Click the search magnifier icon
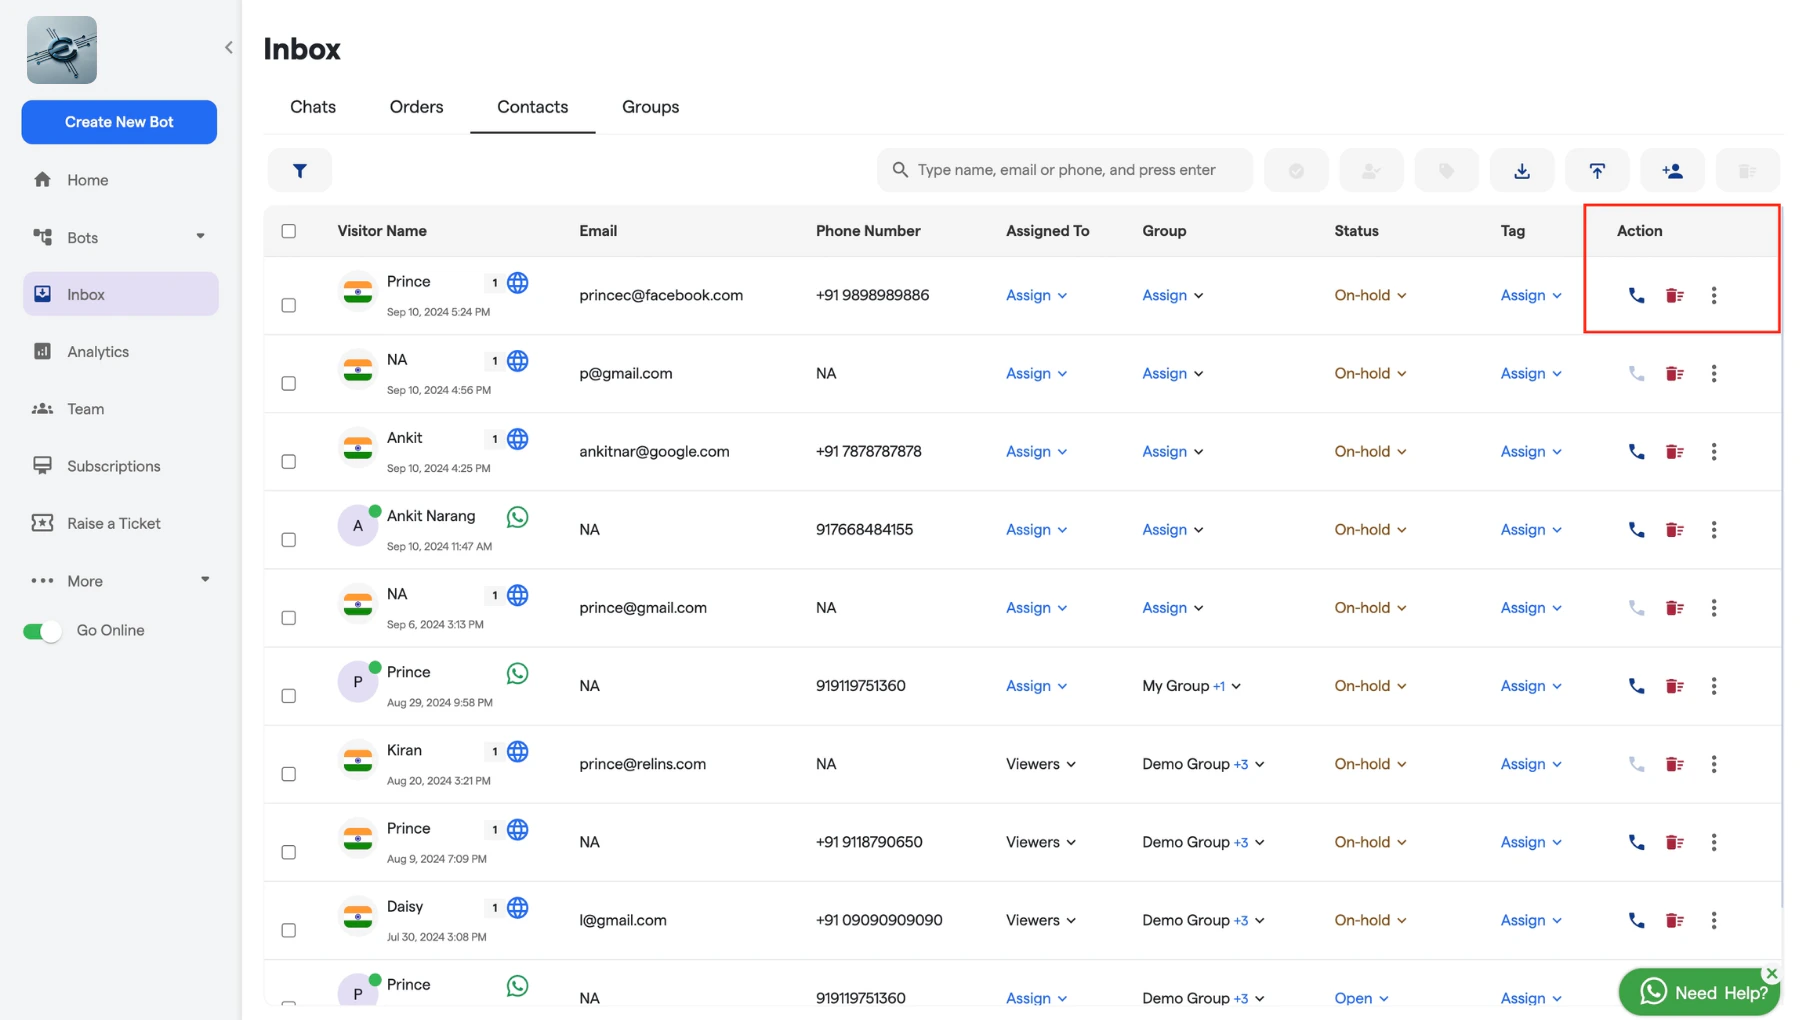The width and height of the screenshot is (1806, 1020). tap(900, 170)
